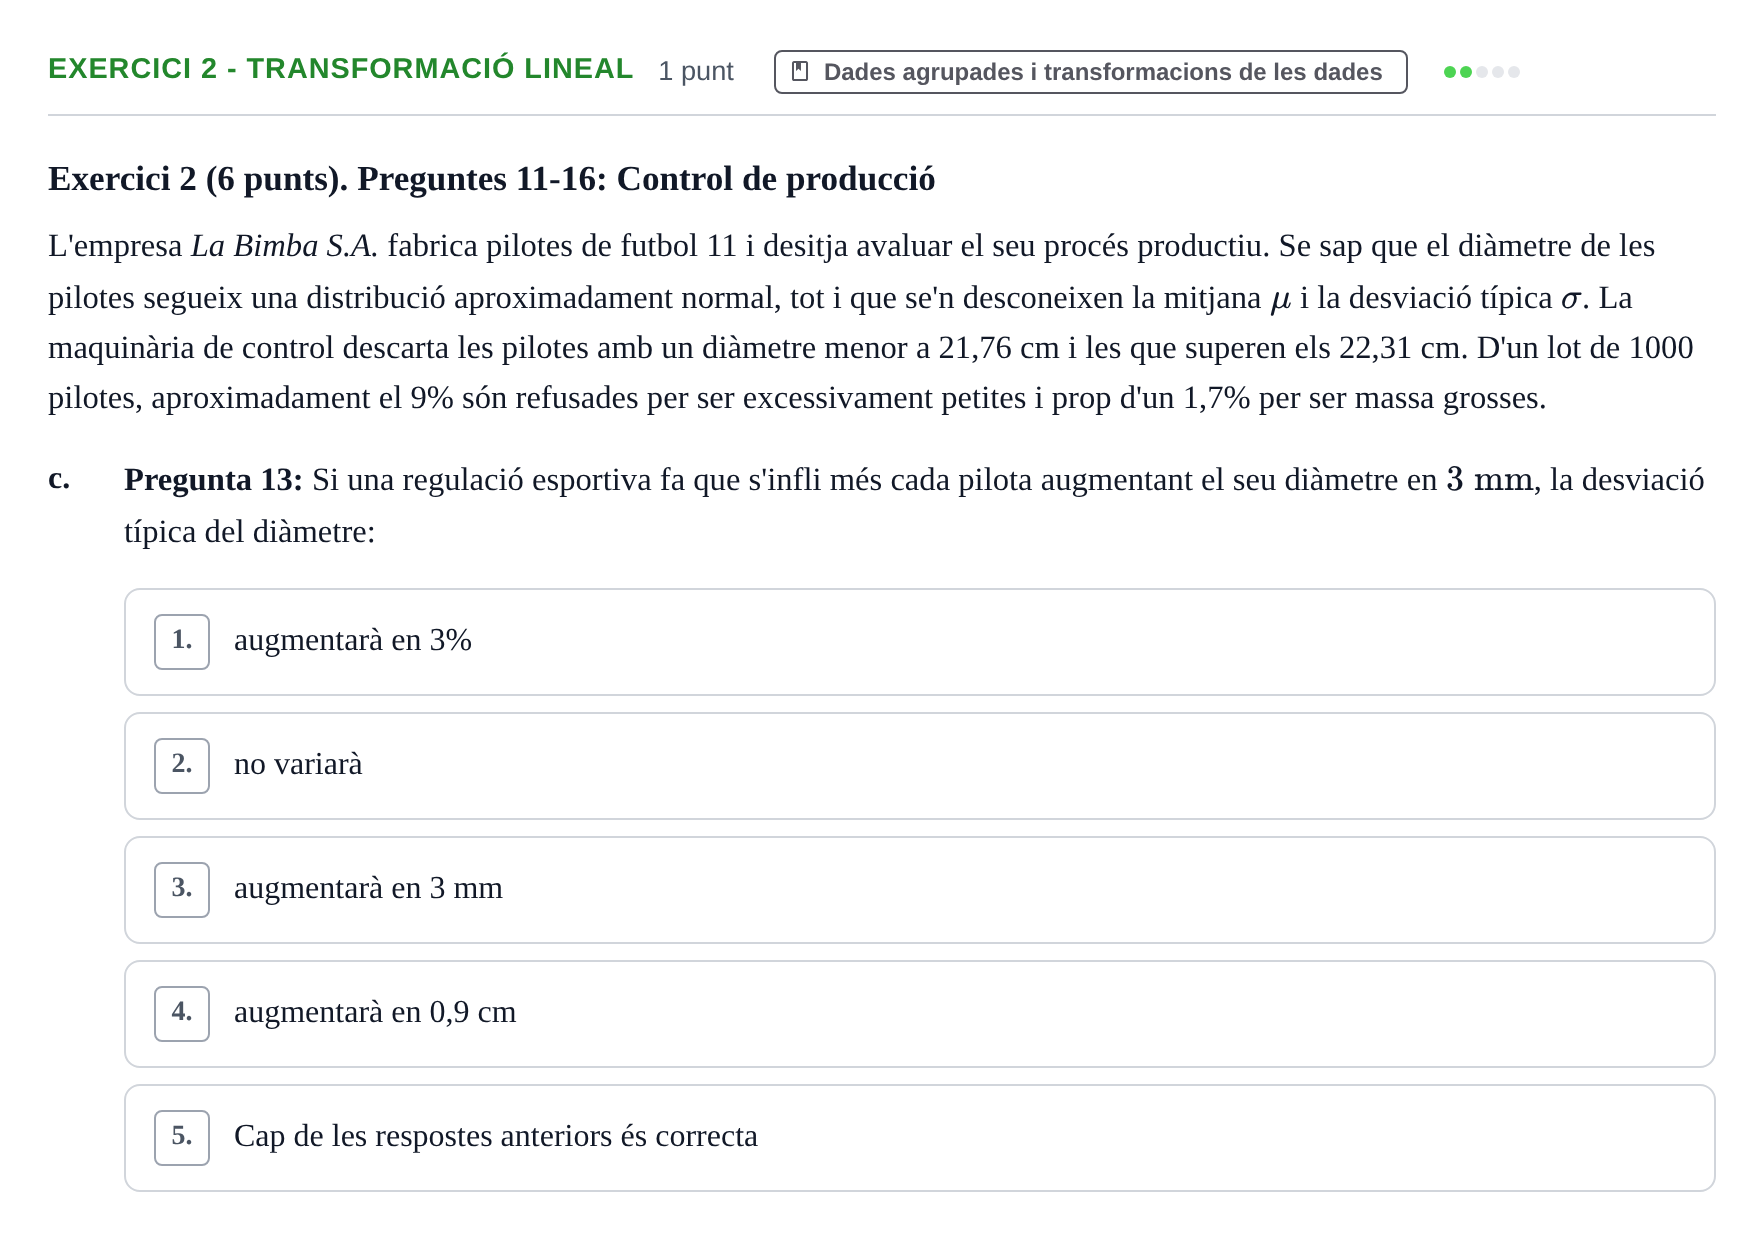Click the 'c.' question letter marker
This screenshot has width=1764, height=1256.
click(x=59, y=479)
